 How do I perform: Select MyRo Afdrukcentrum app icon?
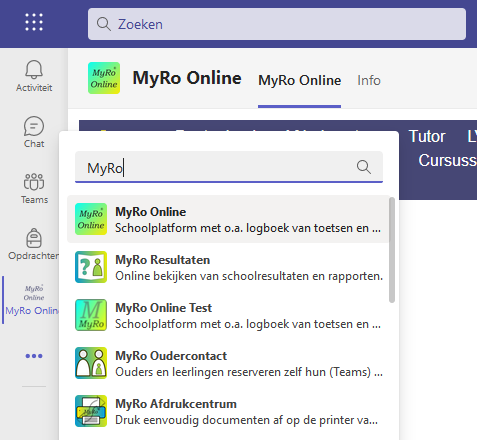(x=91, y=411)
